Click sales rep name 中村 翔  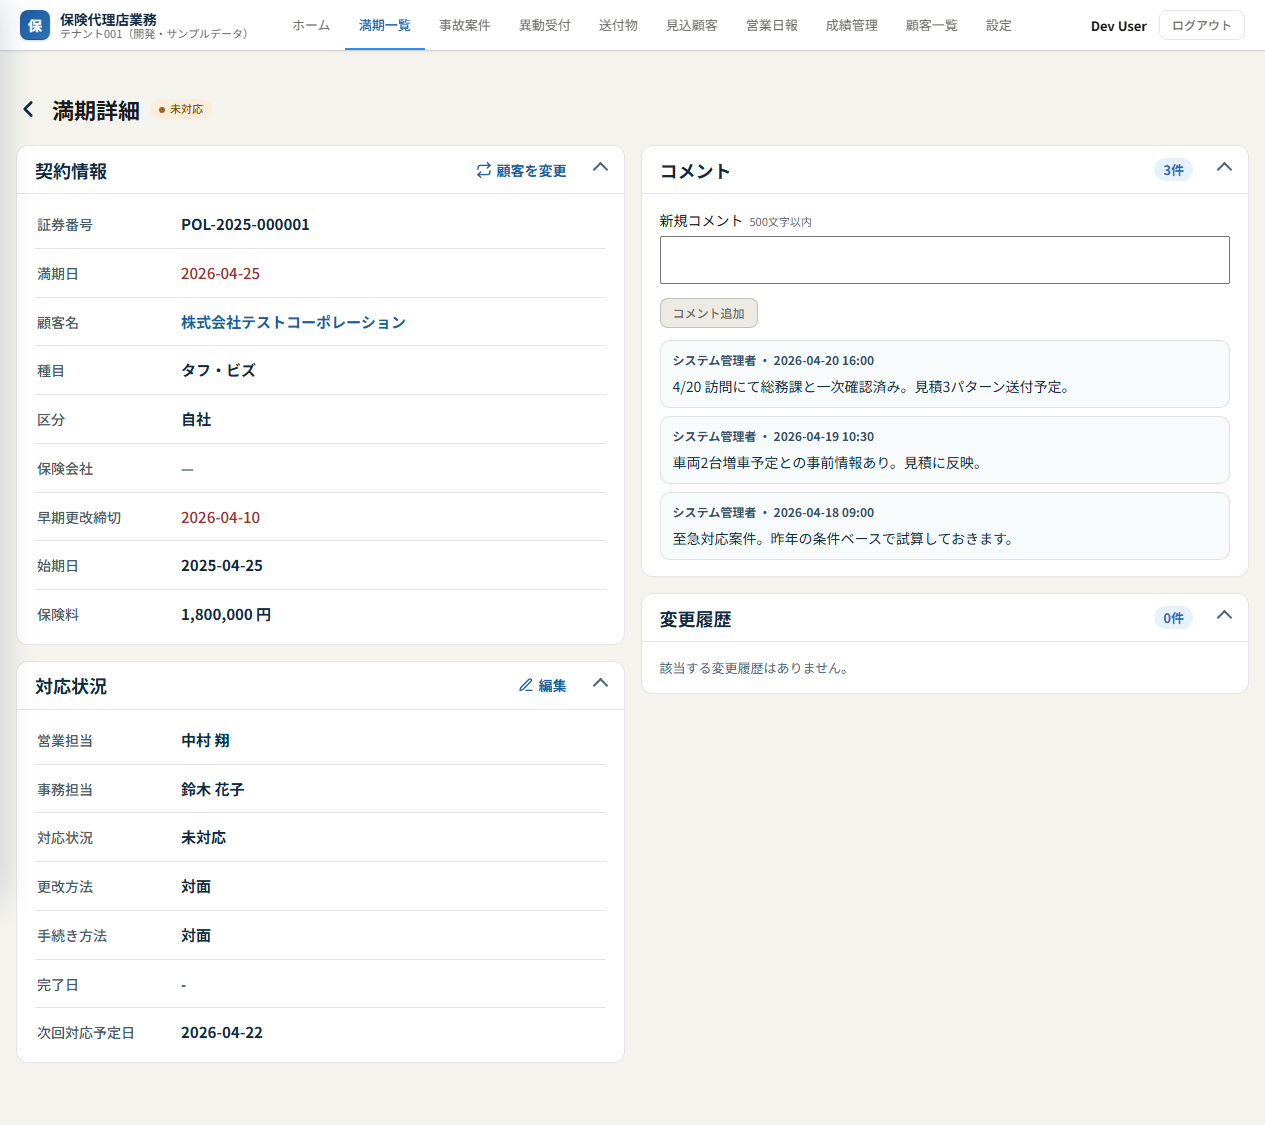(x=205, y=741)
